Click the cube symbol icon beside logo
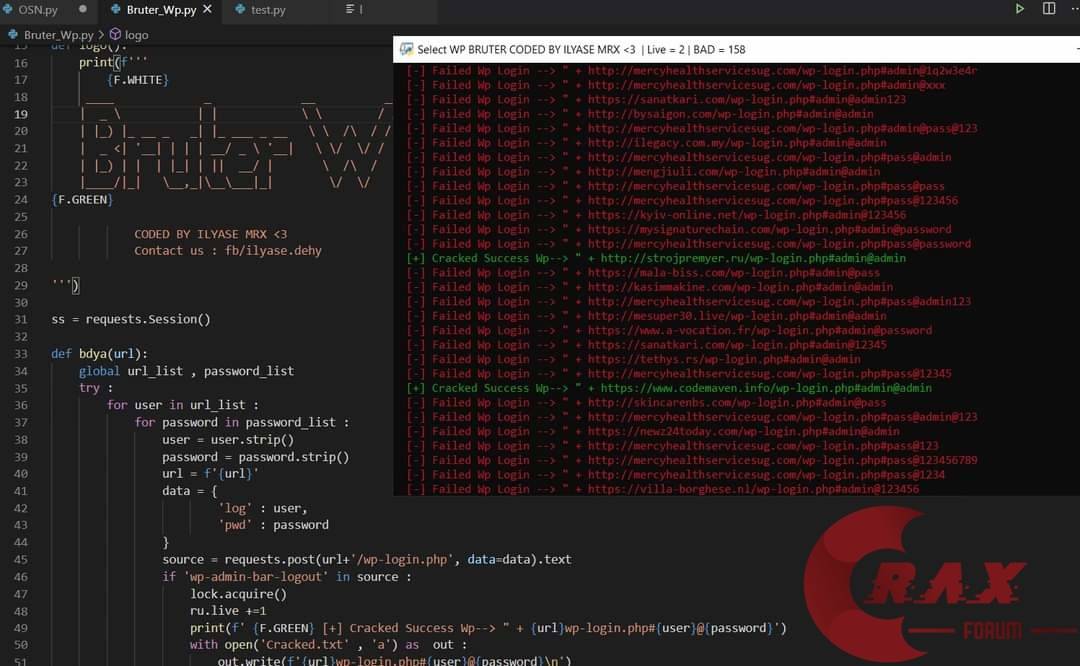 (x=115, y=34)
